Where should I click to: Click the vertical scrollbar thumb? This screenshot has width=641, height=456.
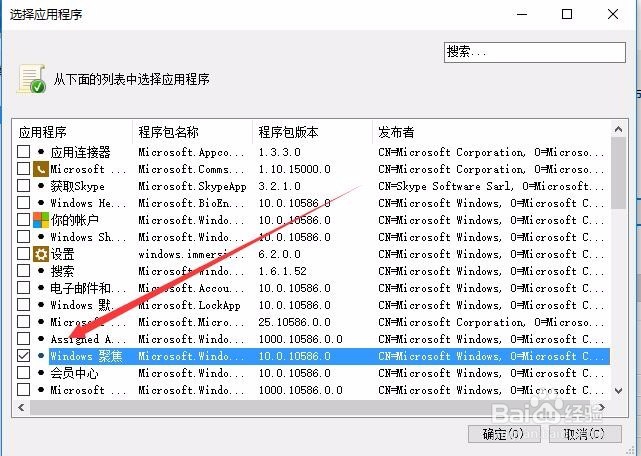619,173
